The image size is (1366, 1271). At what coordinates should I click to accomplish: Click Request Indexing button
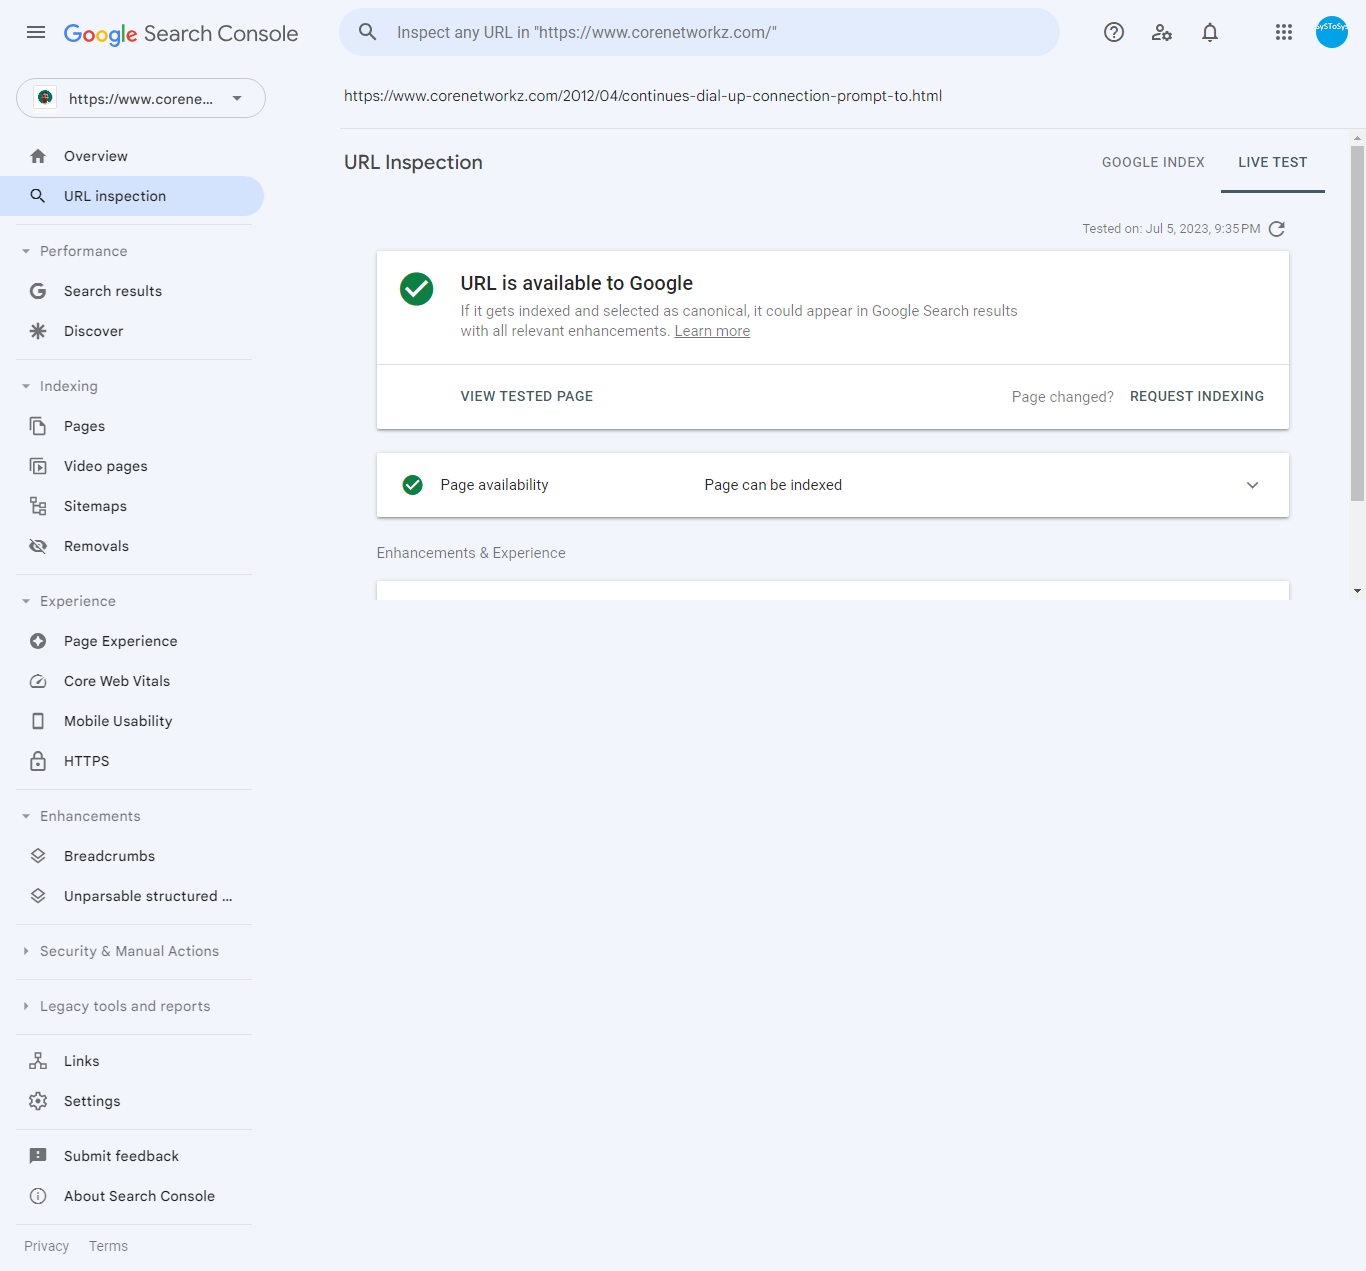coord(1197,396)
